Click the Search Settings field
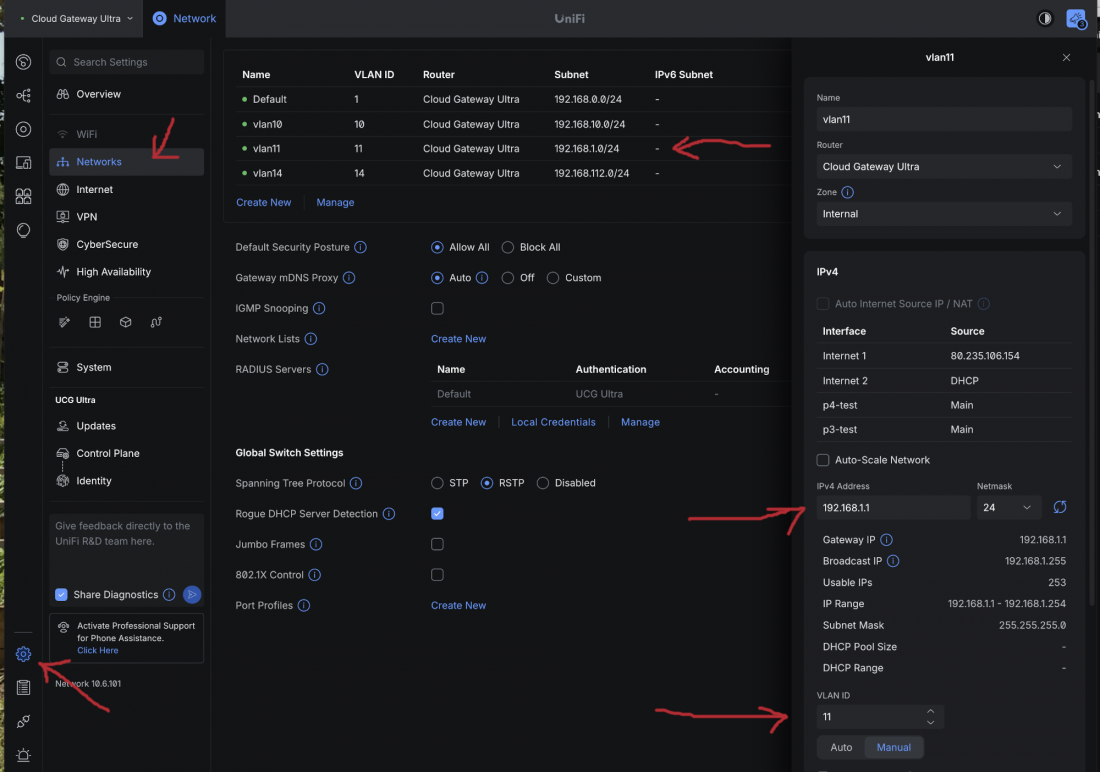The width and height of the screenshot is (1100, 772). pyautogui.click(x=126, y=62)
